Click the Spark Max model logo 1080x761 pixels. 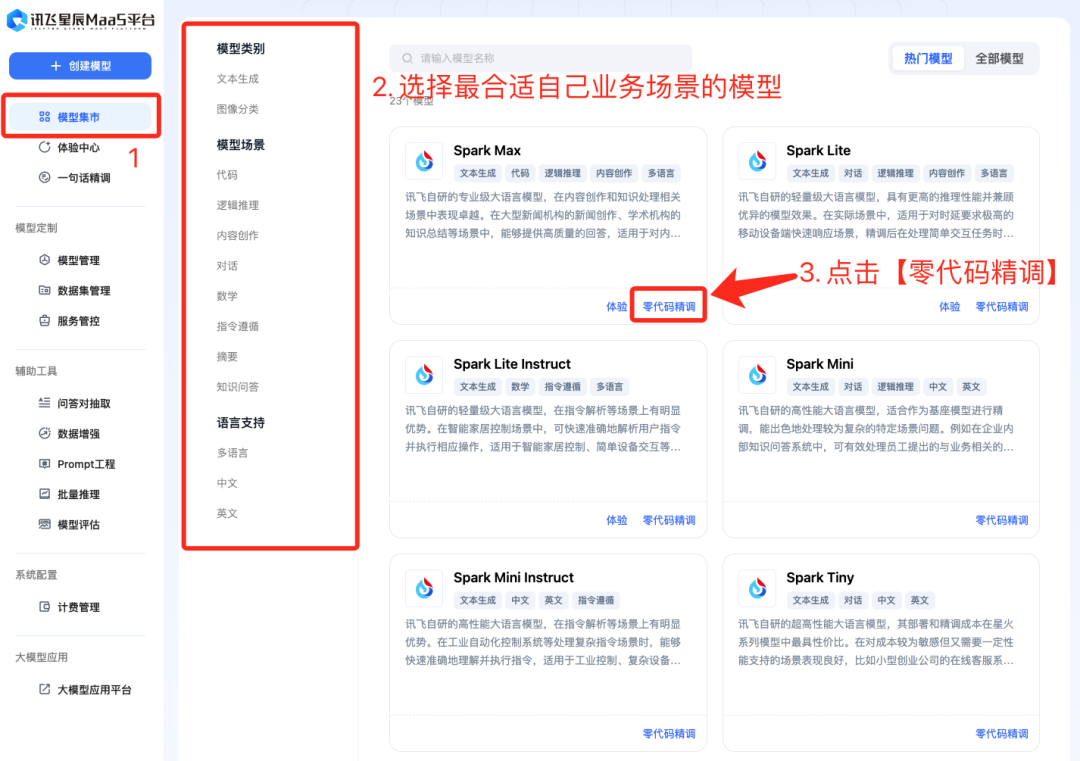click(x=424, y=161)
